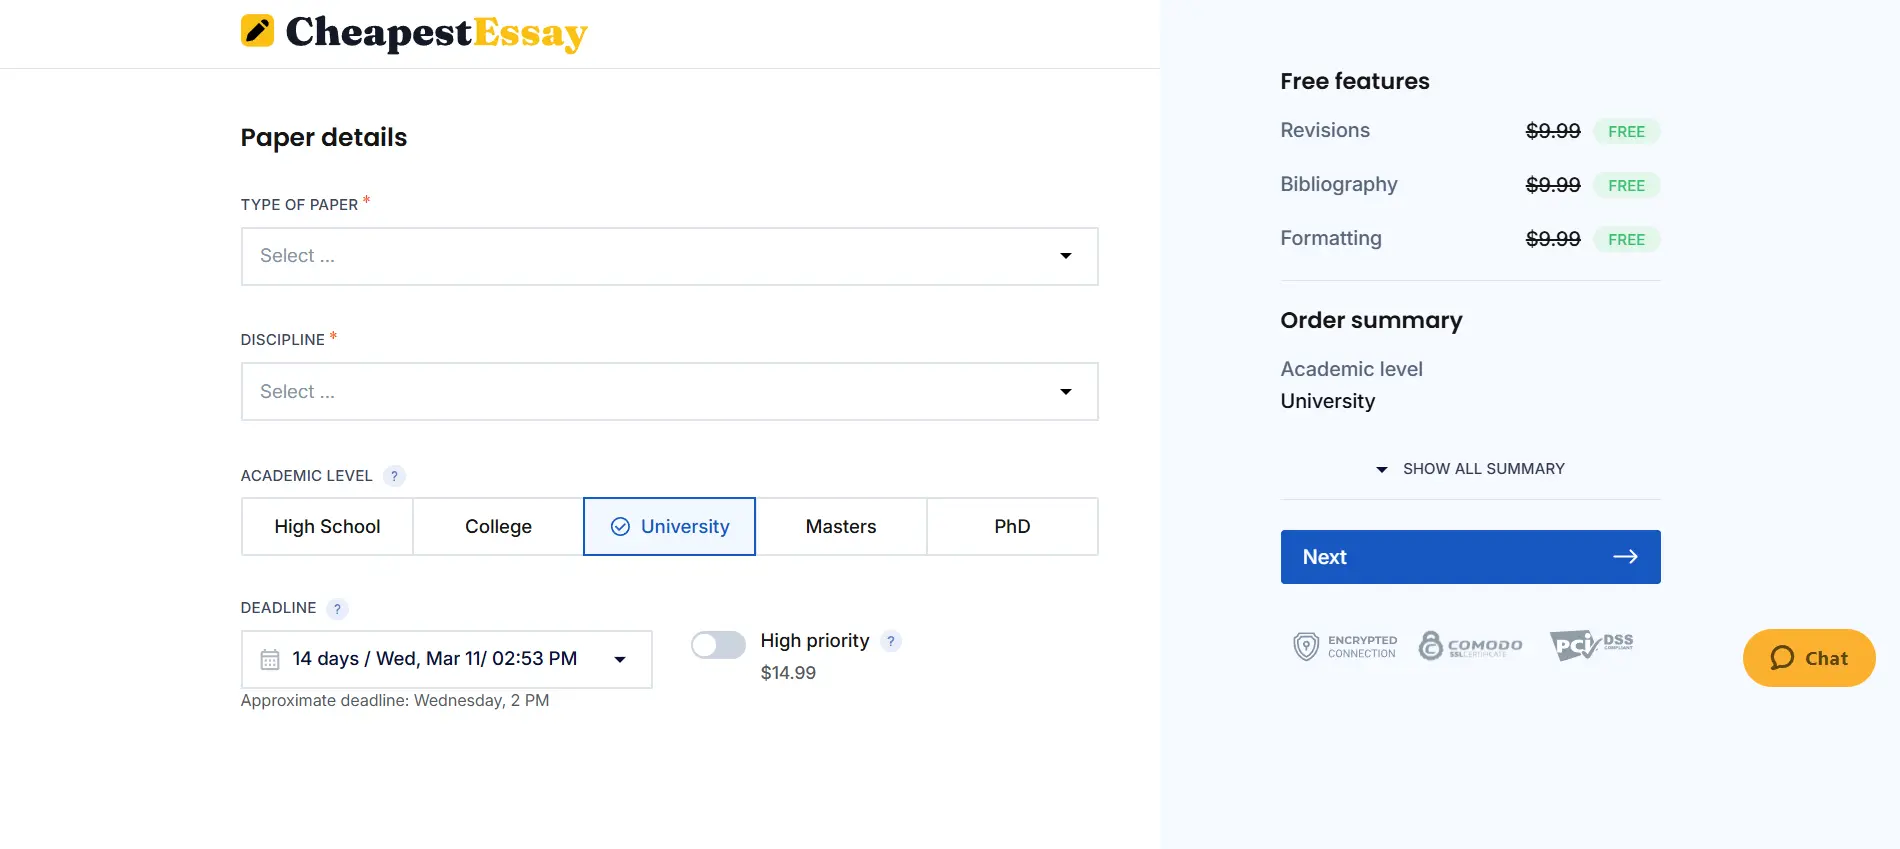Click the High priority help question mark icon

point(891,641)
